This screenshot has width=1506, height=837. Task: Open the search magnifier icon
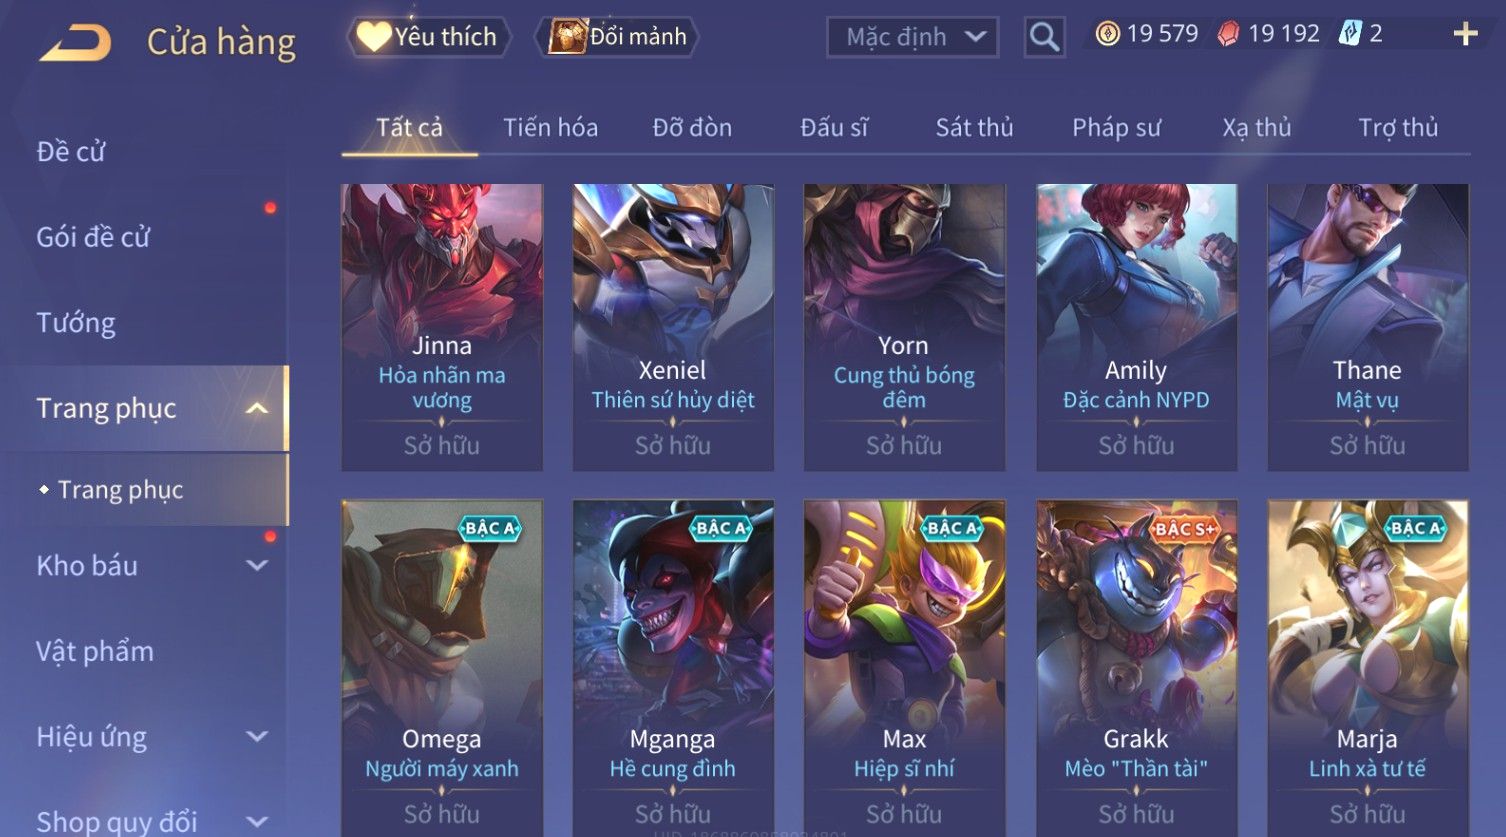pos(1044,37)
